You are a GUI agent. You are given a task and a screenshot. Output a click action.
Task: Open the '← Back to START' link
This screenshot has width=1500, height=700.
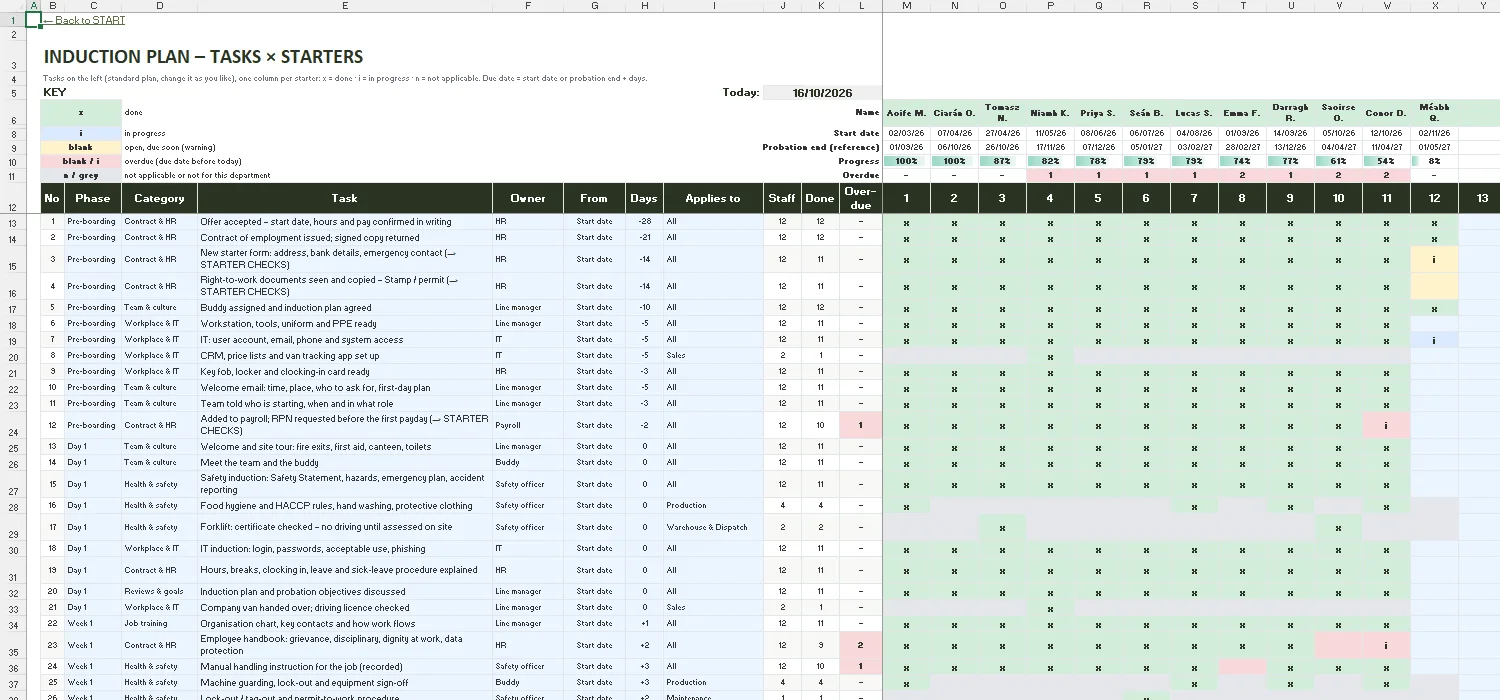tap(84, 20)
